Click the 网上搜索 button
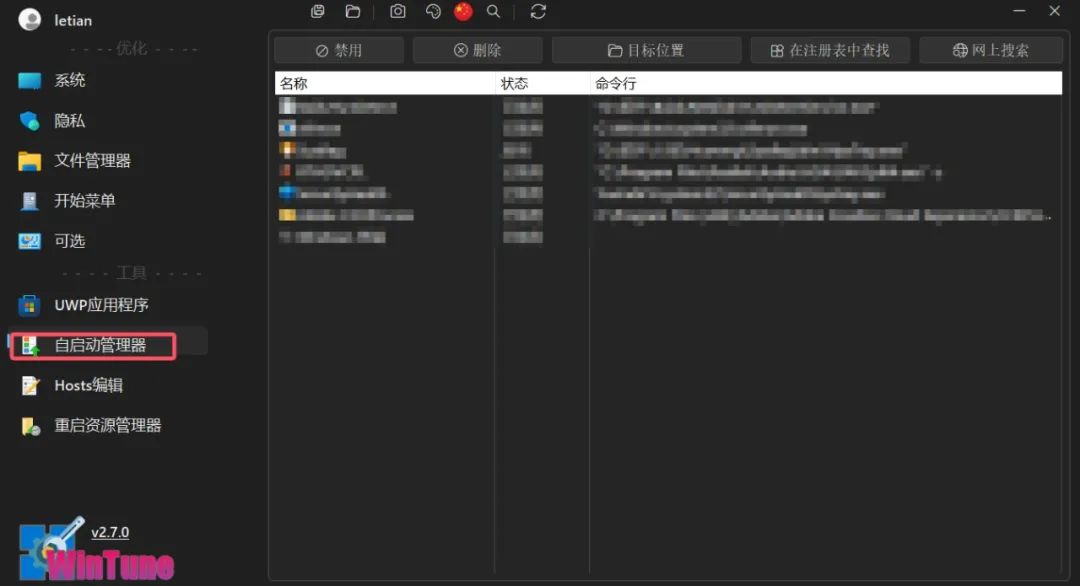1080x586 pixels. 990,50
